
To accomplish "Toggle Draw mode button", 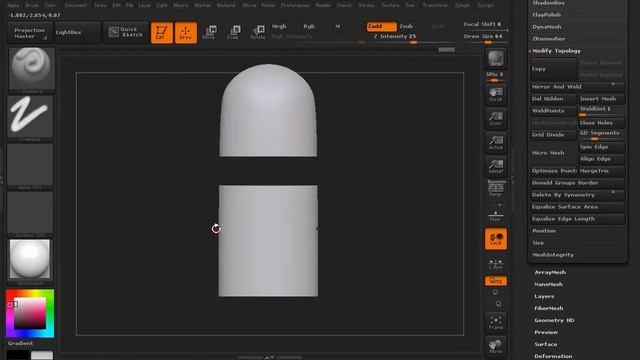I will click(186, 32).
